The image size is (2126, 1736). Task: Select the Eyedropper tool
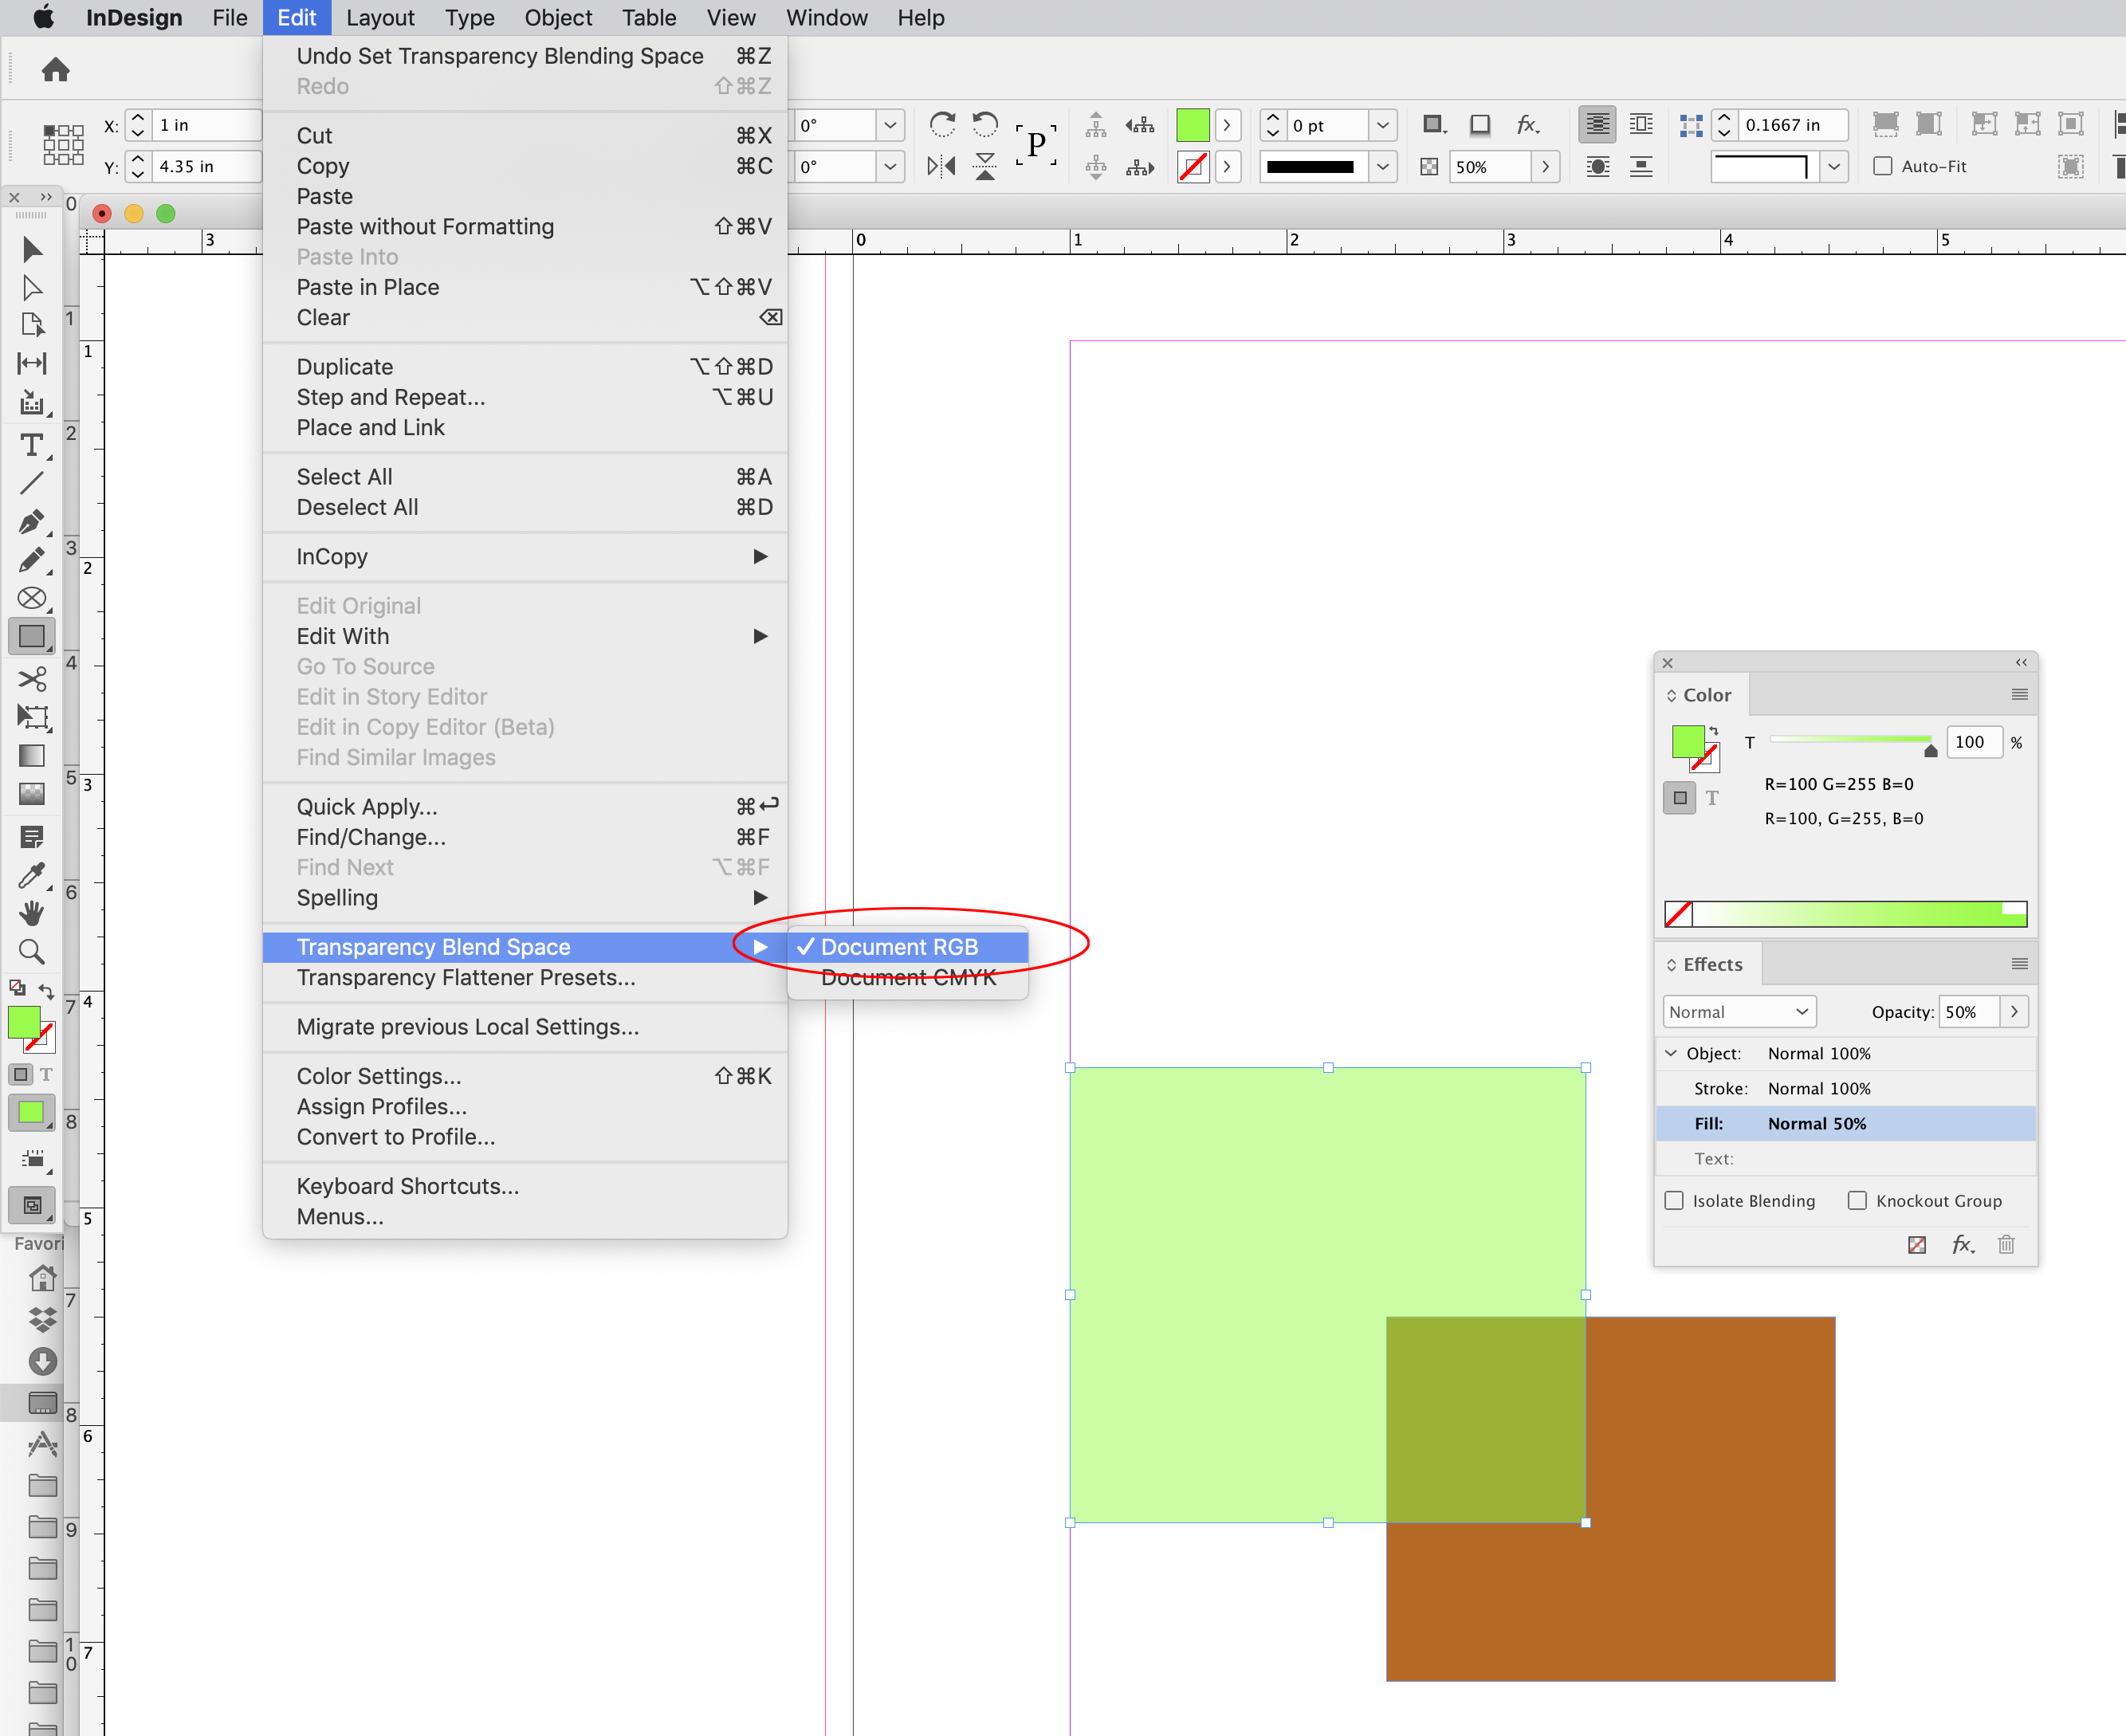click(x=33, y=875)
